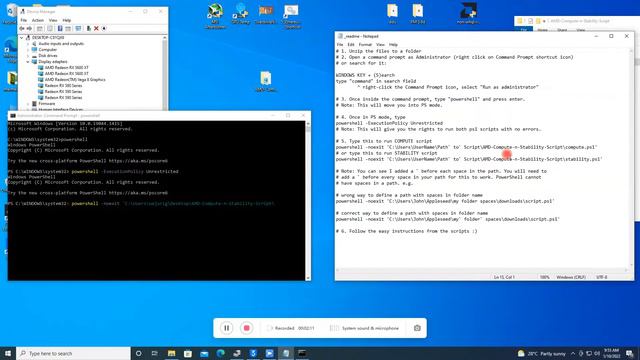
Task: Click 'Windows (CRLF)' in Notepad status bar
Action: [x=571, y=277]
